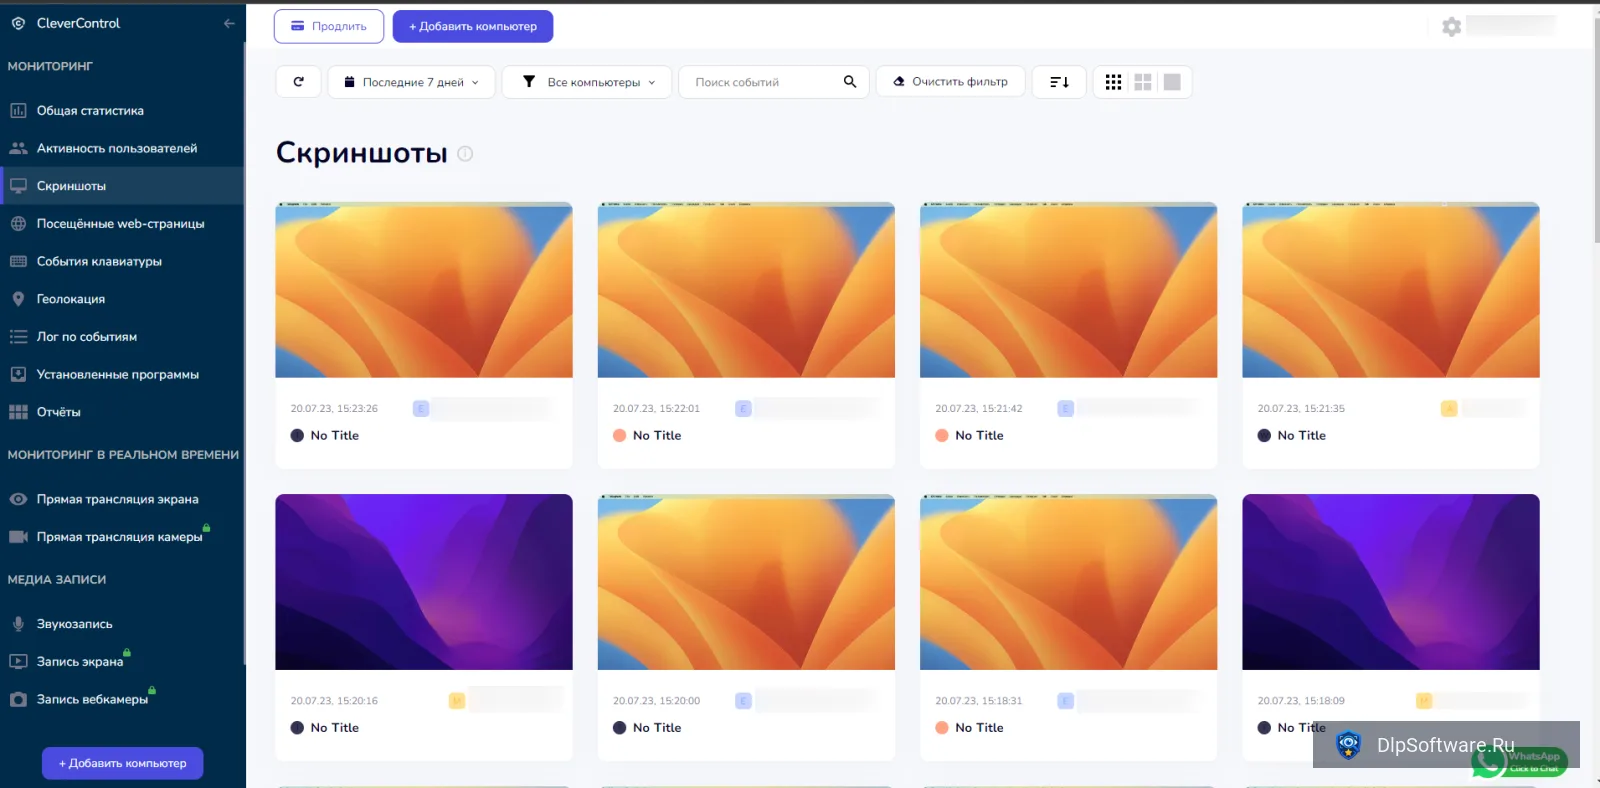Select Скриншоты in the sidebar
The height and width of the screenshot is (788, 1600).
click(x=122, y=186)
